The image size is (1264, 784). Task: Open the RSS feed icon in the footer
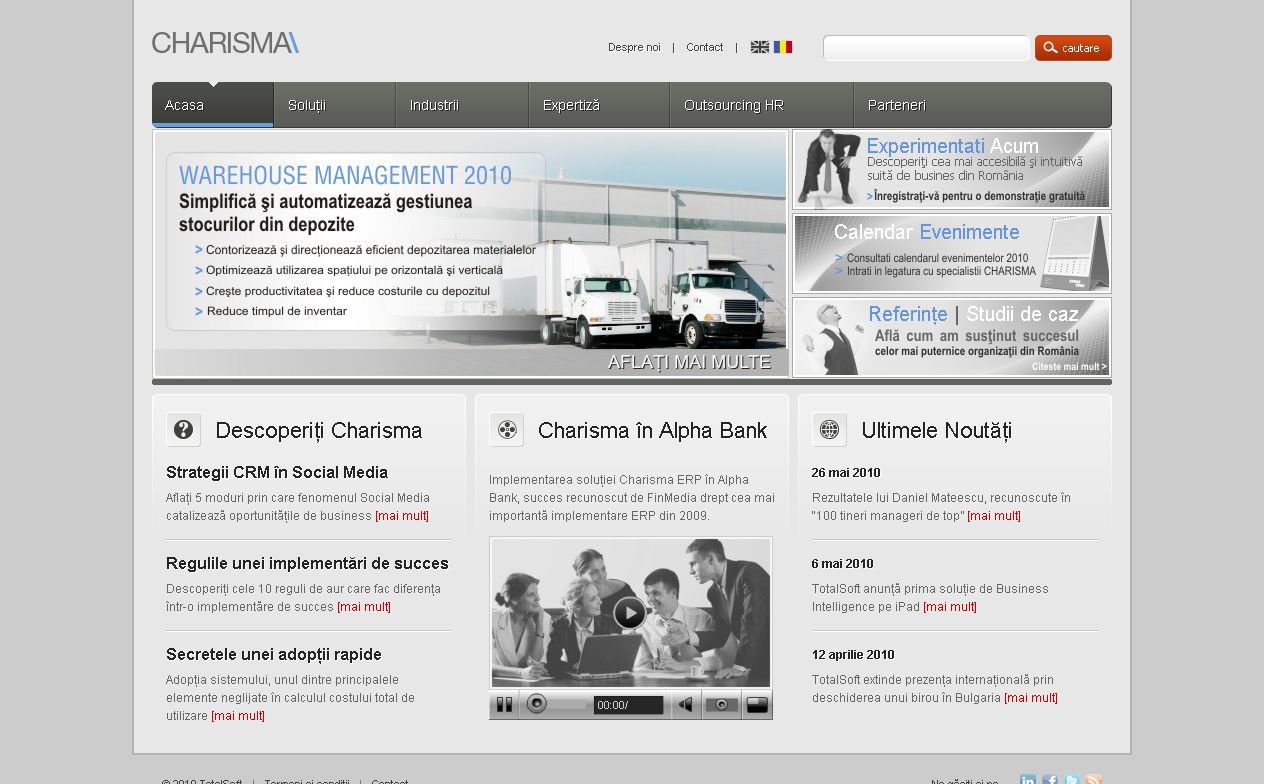tap(1094, 780)
